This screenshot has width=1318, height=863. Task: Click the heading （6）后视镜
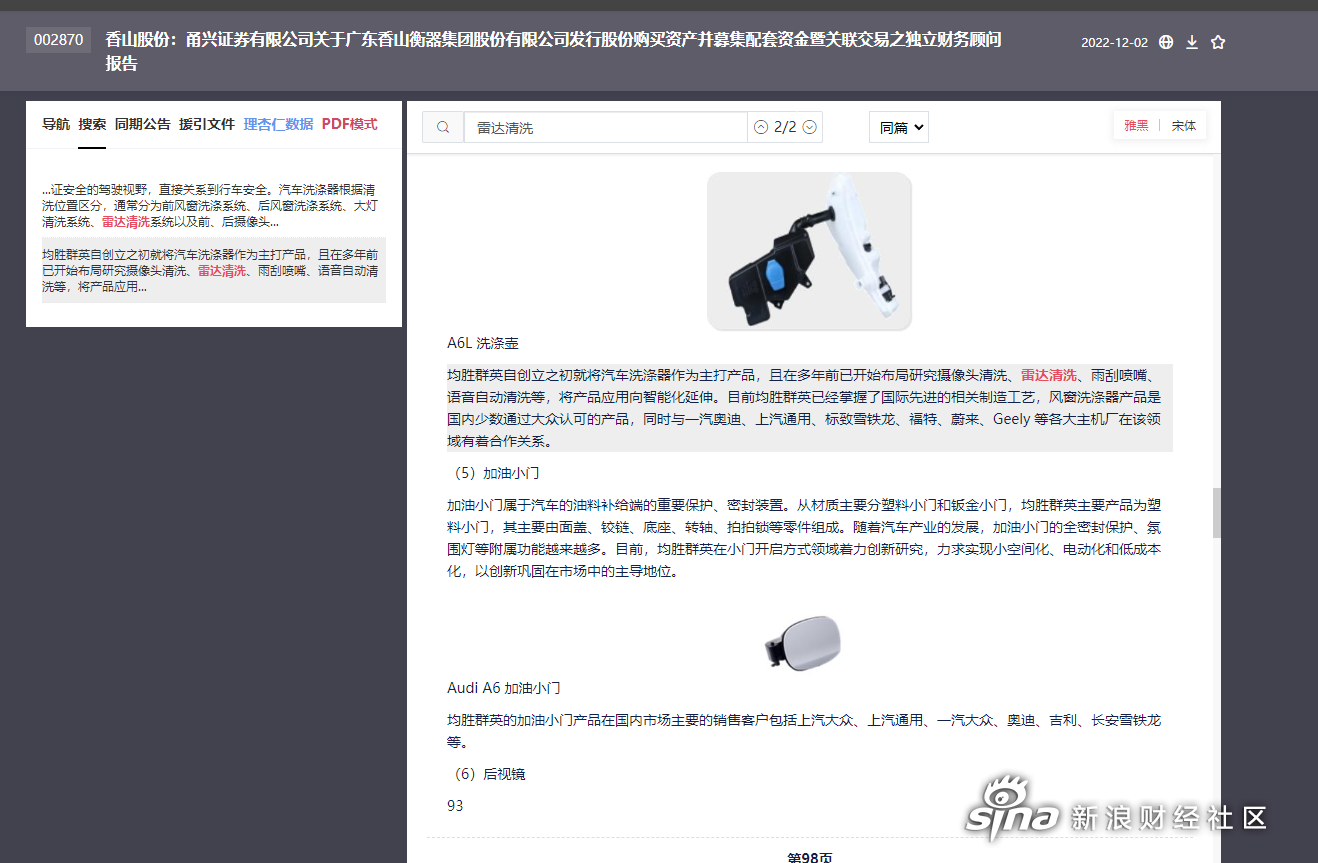click(486, 774)
